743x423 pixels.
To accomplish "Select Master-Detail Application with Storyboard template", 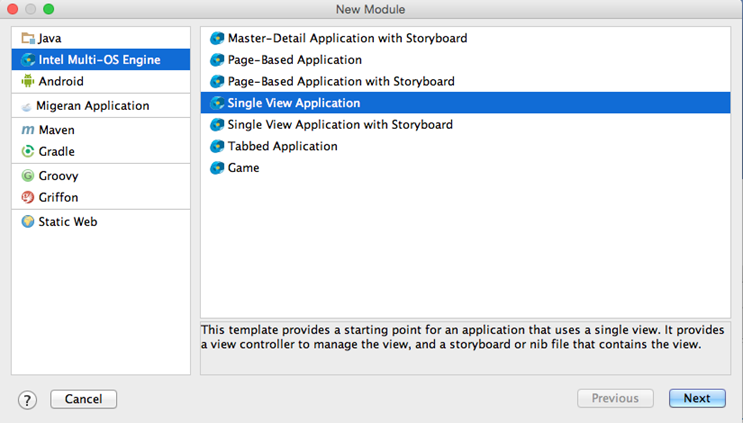I will point(465,38).
